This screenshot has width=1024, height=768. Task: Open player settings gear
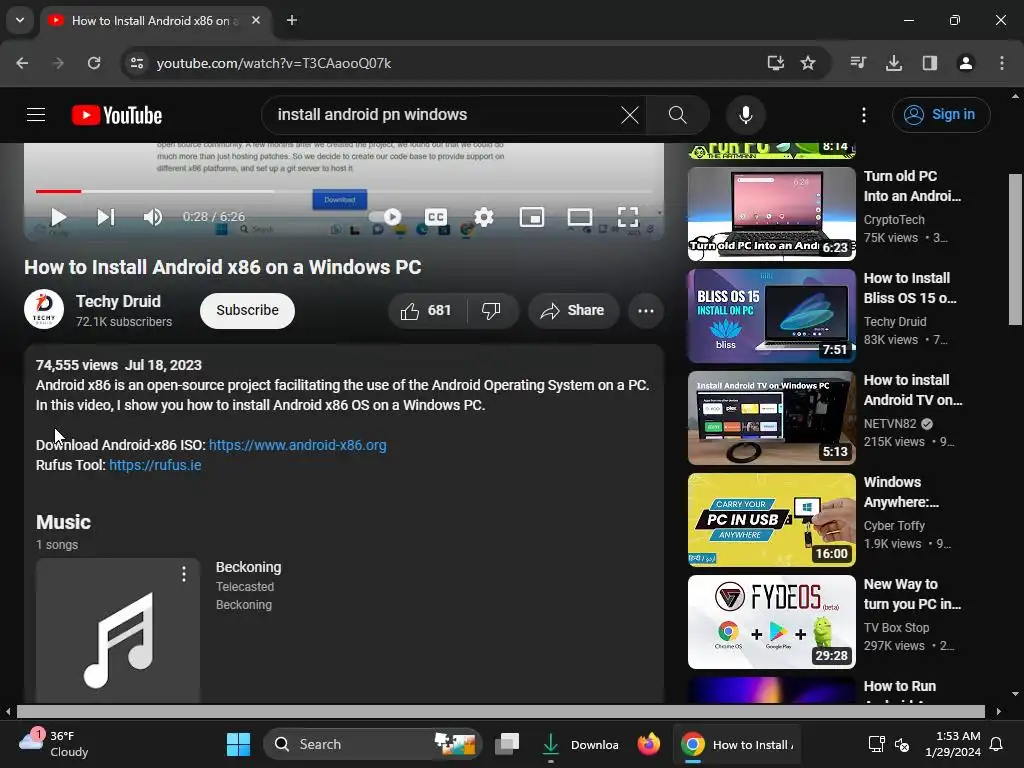coord(483,217)
